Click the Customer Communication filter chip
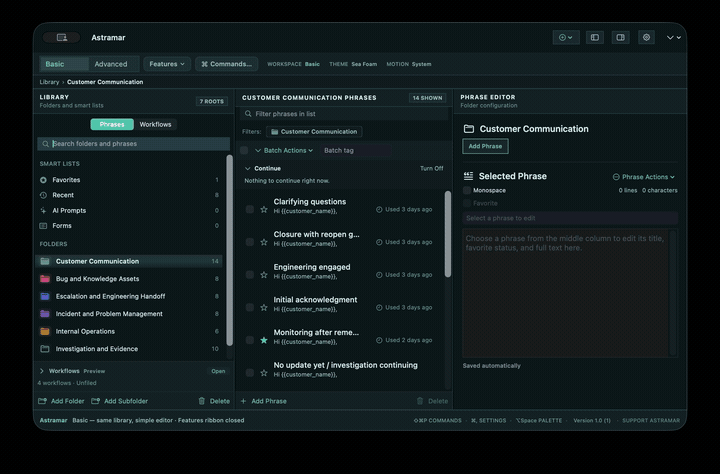Viewport: 720px width, 474px height. pos(314,132)
